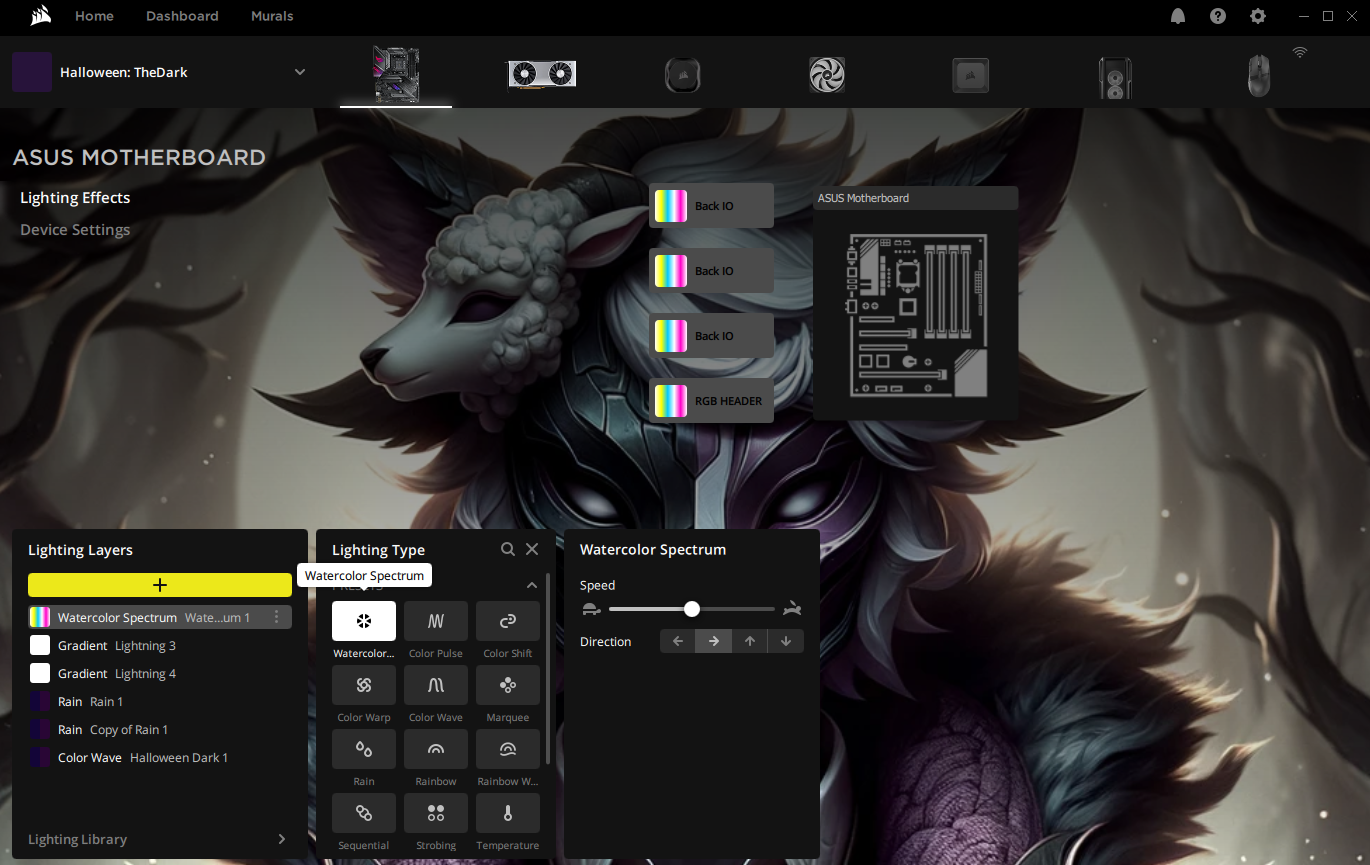
Task: Set direction to up arrow
Action: pos(750,641)
